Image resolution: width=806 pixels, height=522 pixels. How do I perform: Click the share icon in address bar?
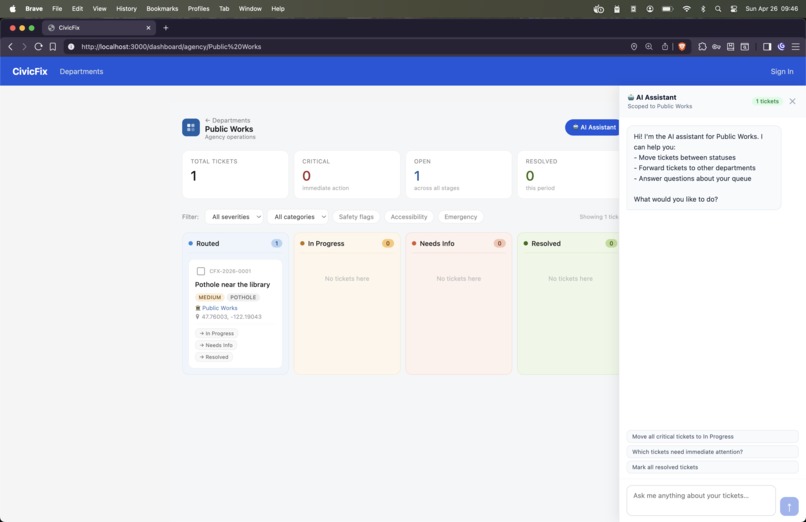(665, 47)
